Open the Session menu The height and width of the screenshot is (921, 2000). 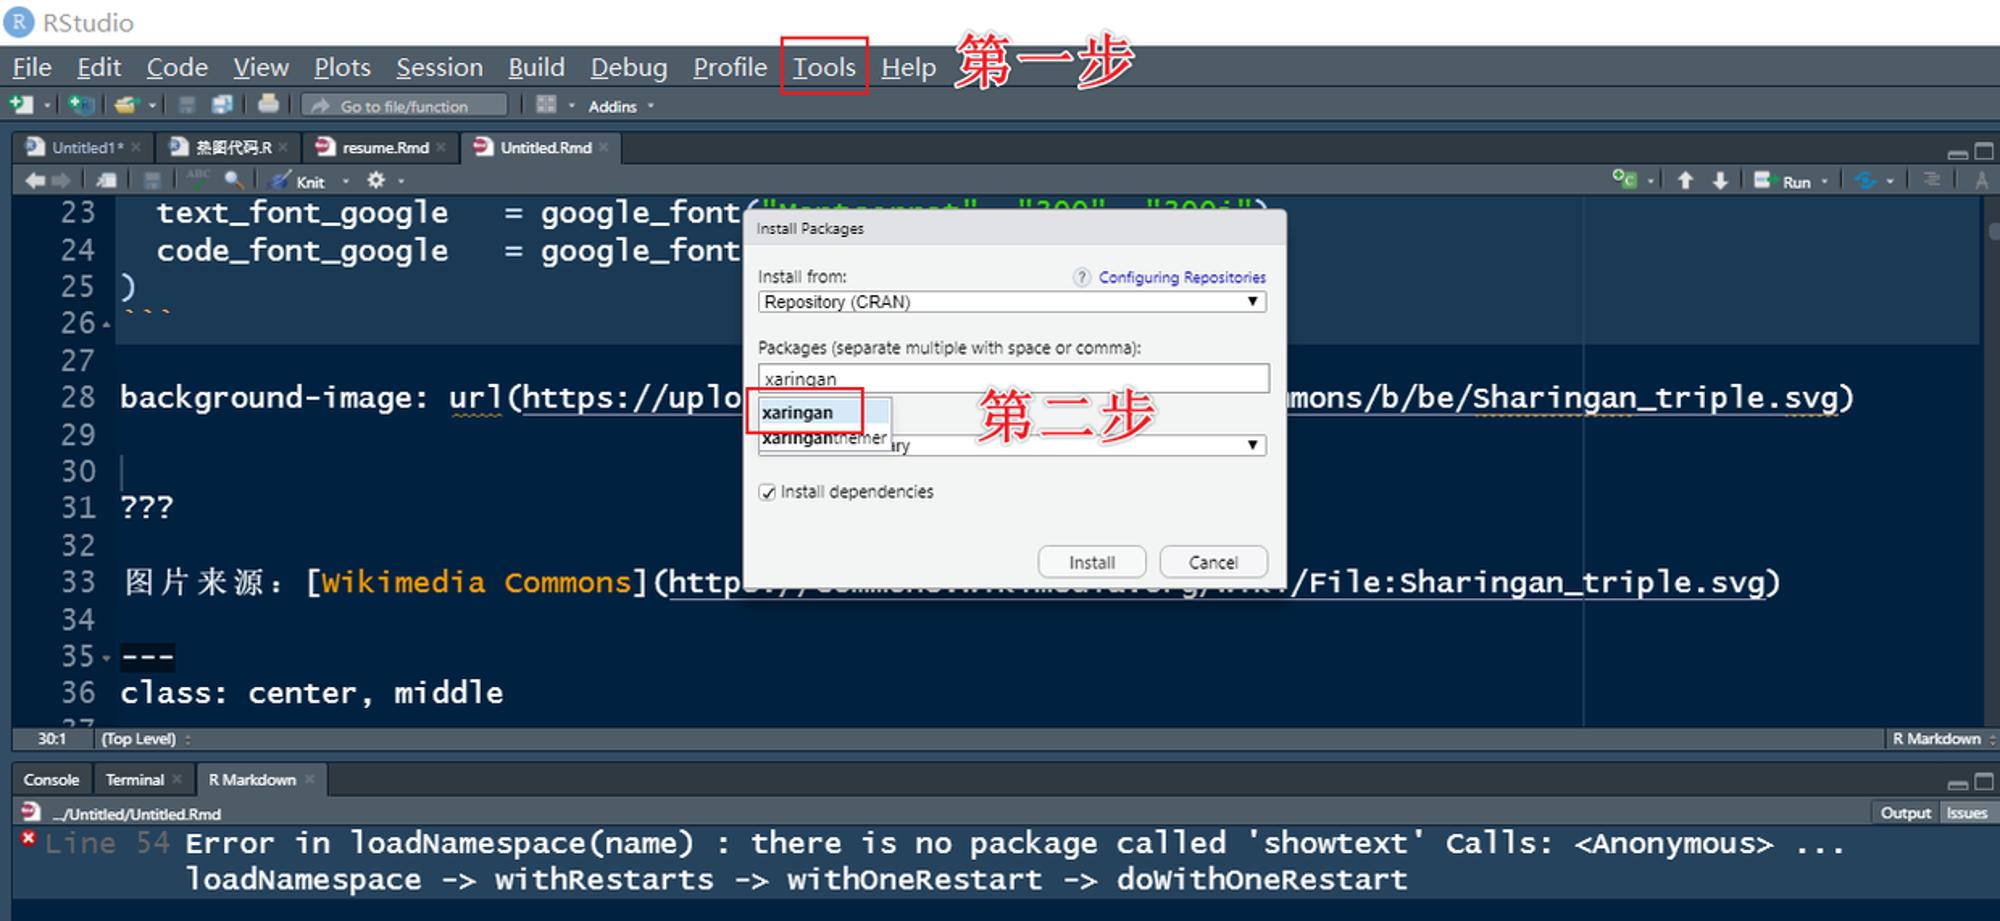click(x=439, y=67)
